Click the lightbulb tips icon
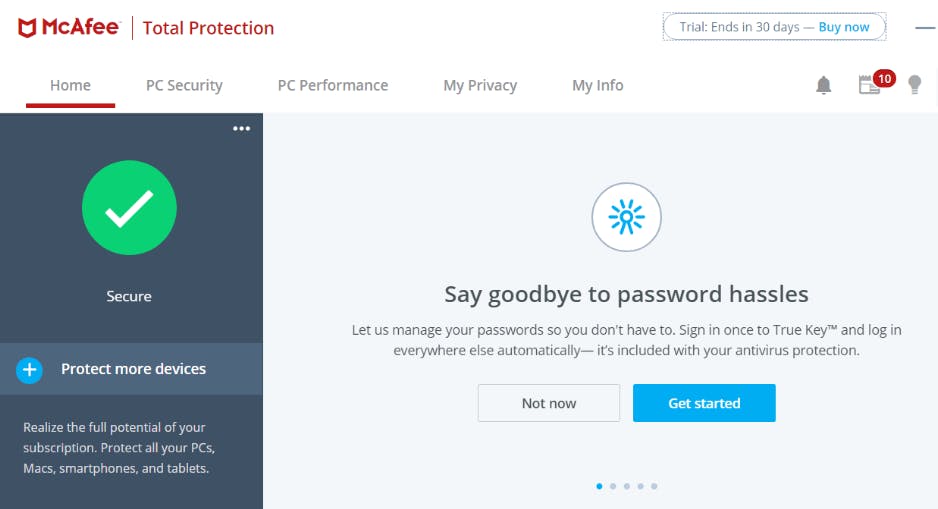 [x=915, y=85]
